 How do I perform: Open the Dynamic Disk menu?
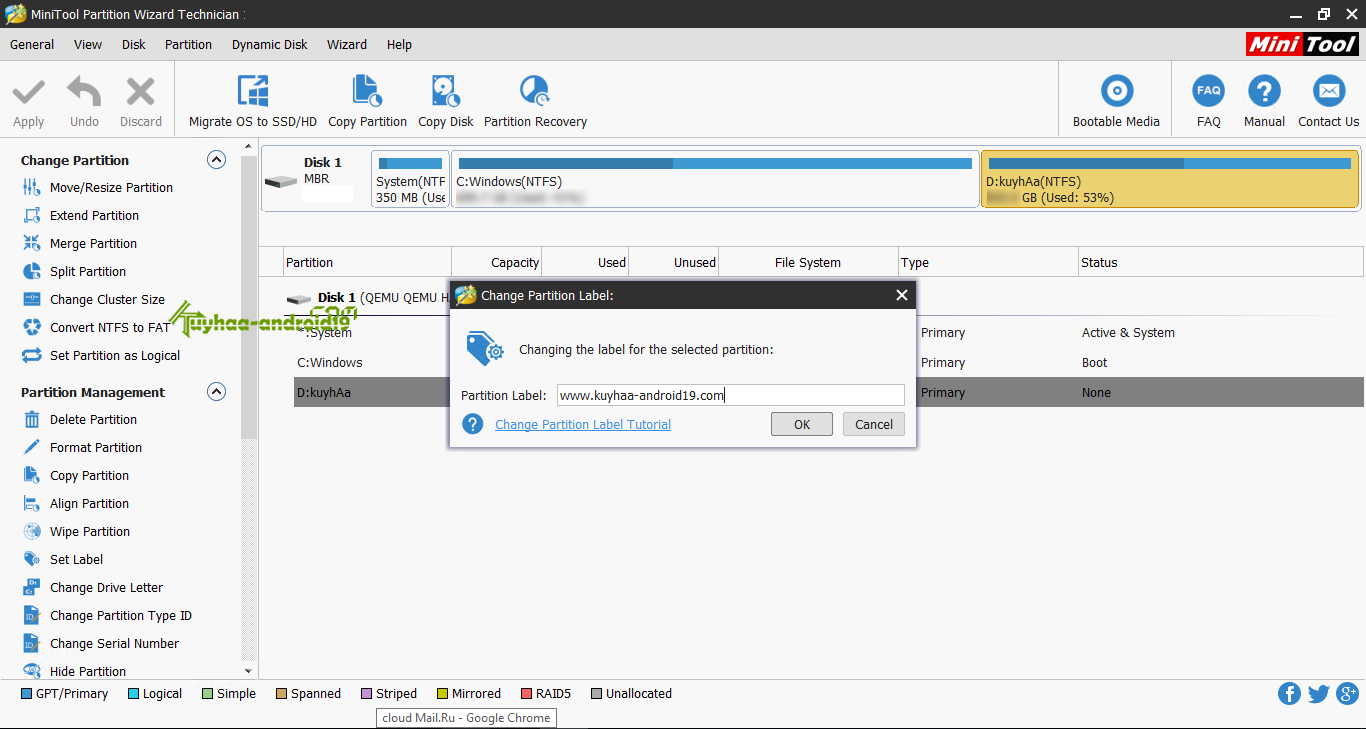[x=270, y=45]
